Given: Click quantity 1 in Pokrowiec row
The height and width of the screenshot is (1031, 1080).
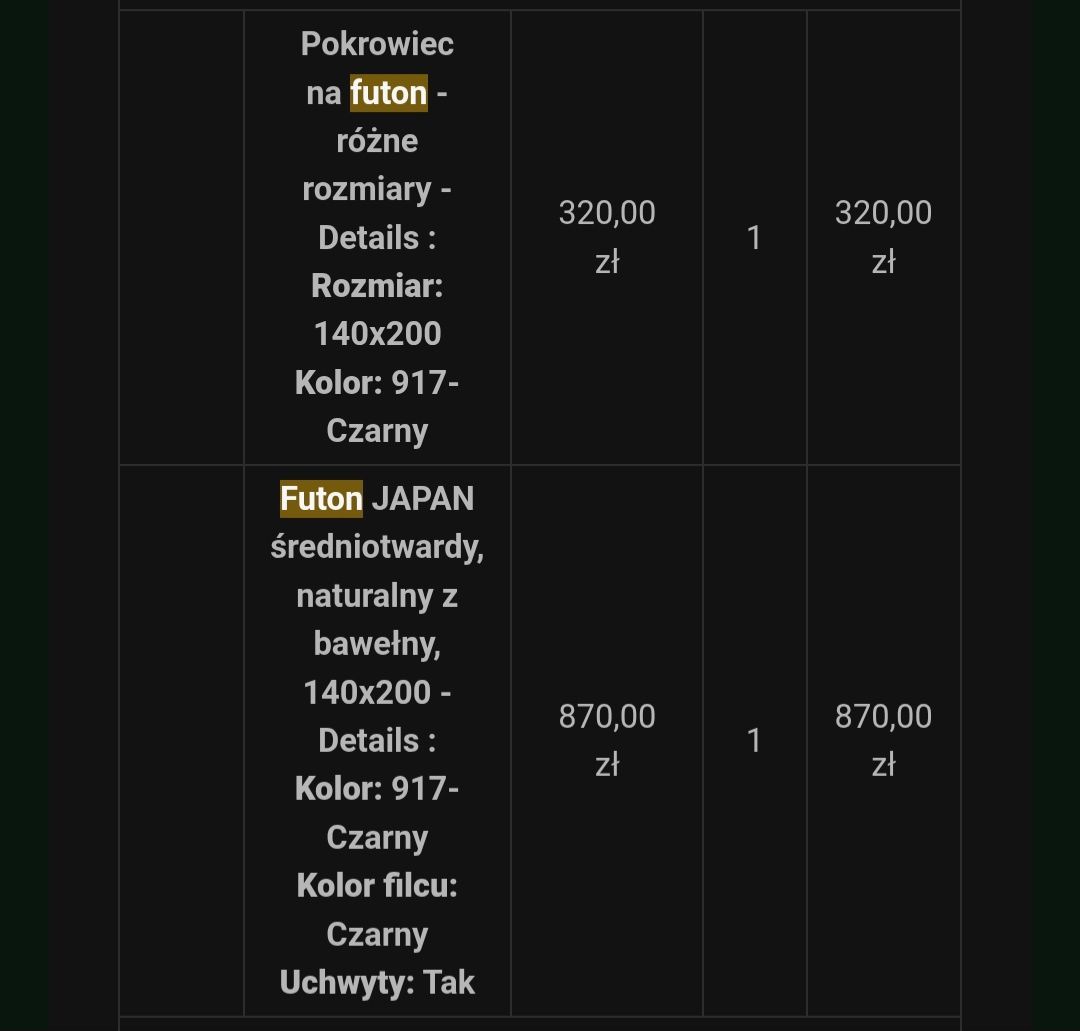Looking at the screenshot, I should (x=754, y=238).
